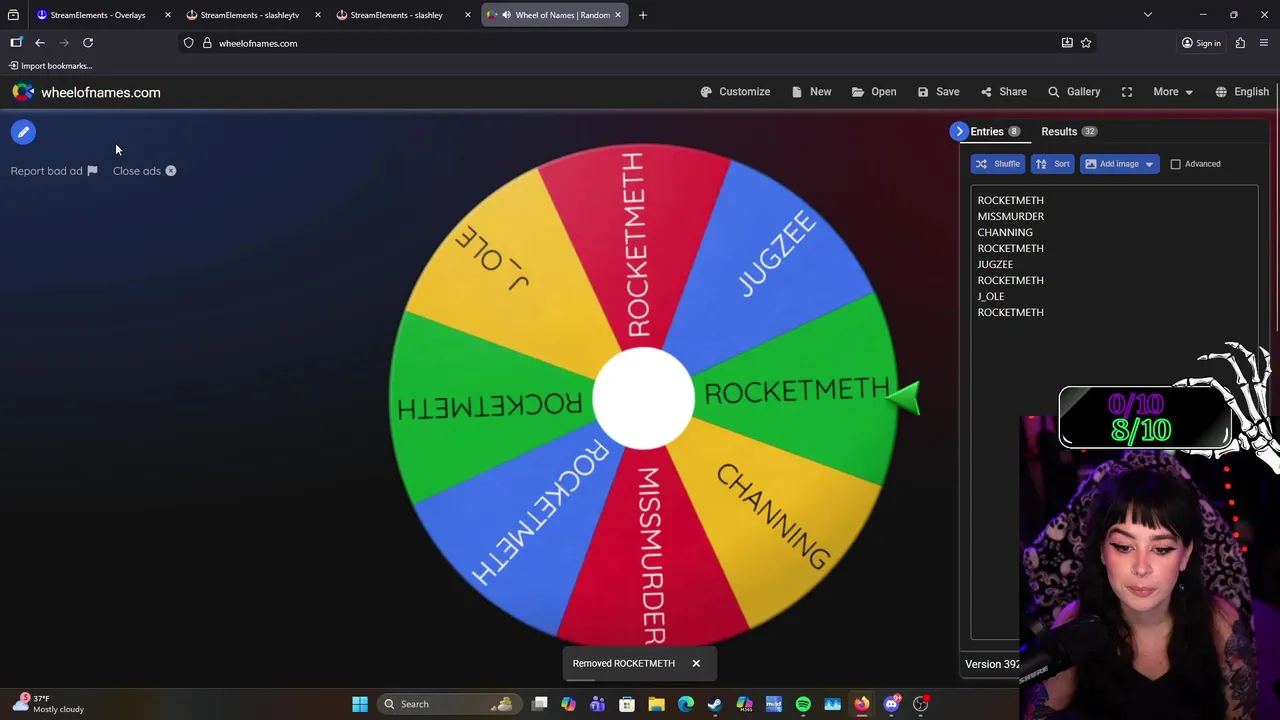Screen dimensions: 1280x720
Task: Switch to StreamElements - Overlays tab
Action: point(97,15)
